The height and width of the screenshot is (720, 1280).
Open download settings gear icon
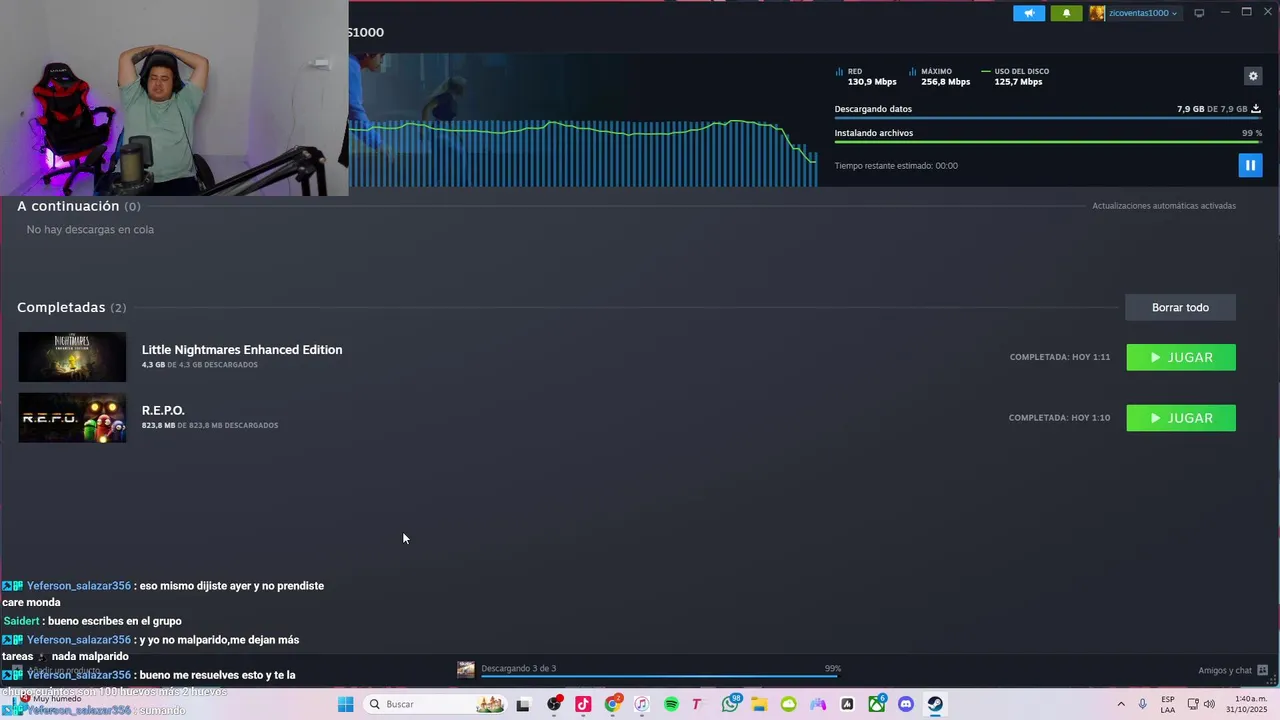click(x=1253, y=76)
